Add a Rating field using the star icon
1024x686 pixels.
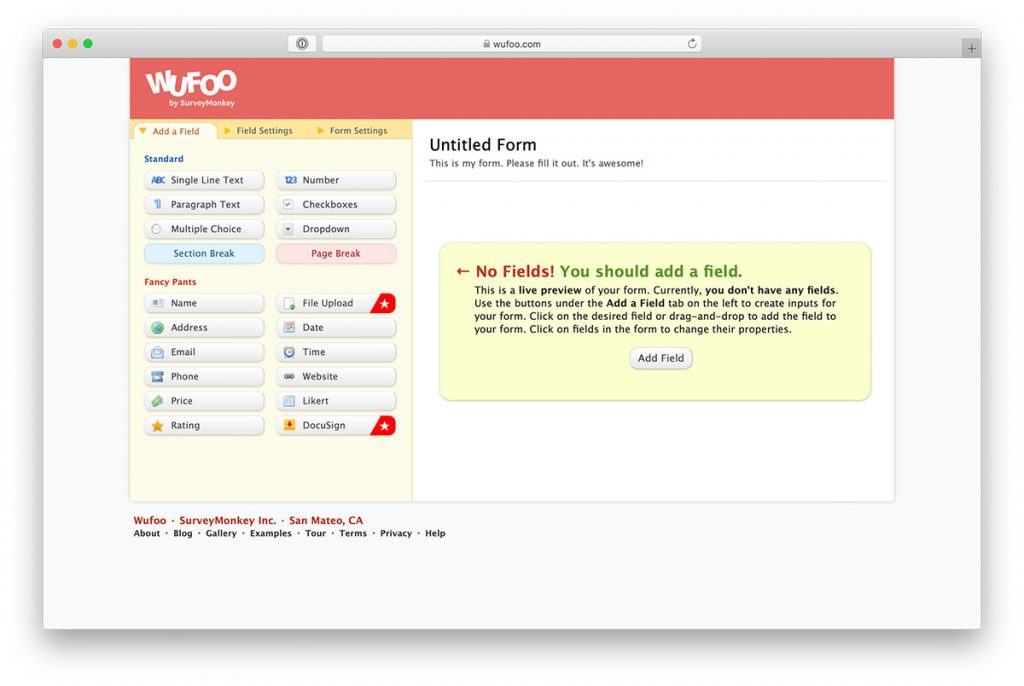point(204,425)
